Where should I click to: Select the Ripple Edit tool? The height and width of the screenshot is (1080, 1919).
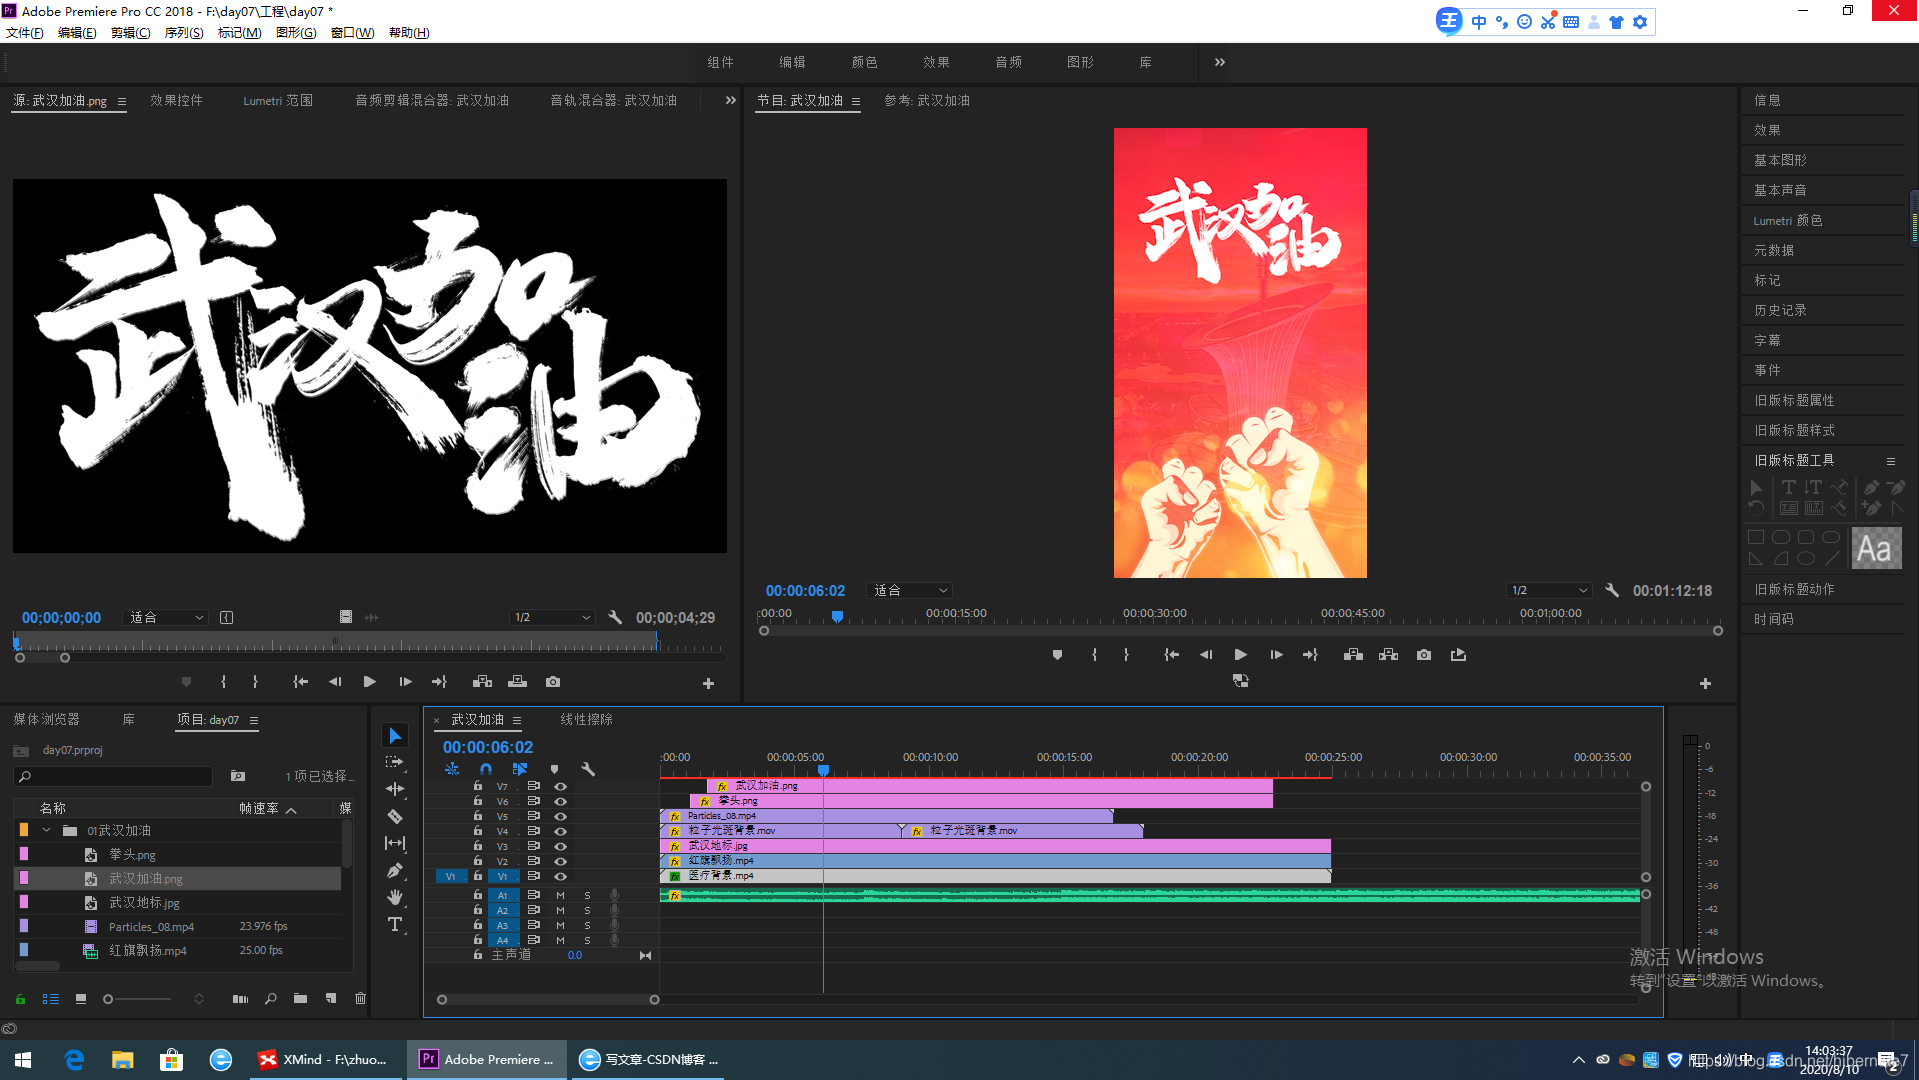pyautogui.click(x=395, y=789)
